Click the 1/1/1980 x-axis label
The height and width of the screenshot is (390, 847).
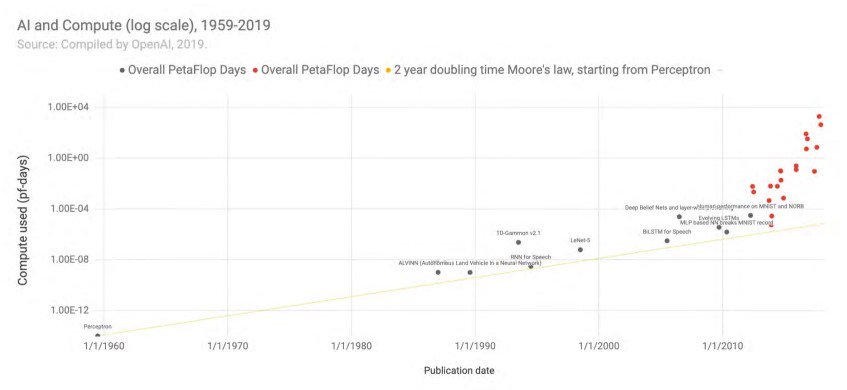click(x=351, y=346)
